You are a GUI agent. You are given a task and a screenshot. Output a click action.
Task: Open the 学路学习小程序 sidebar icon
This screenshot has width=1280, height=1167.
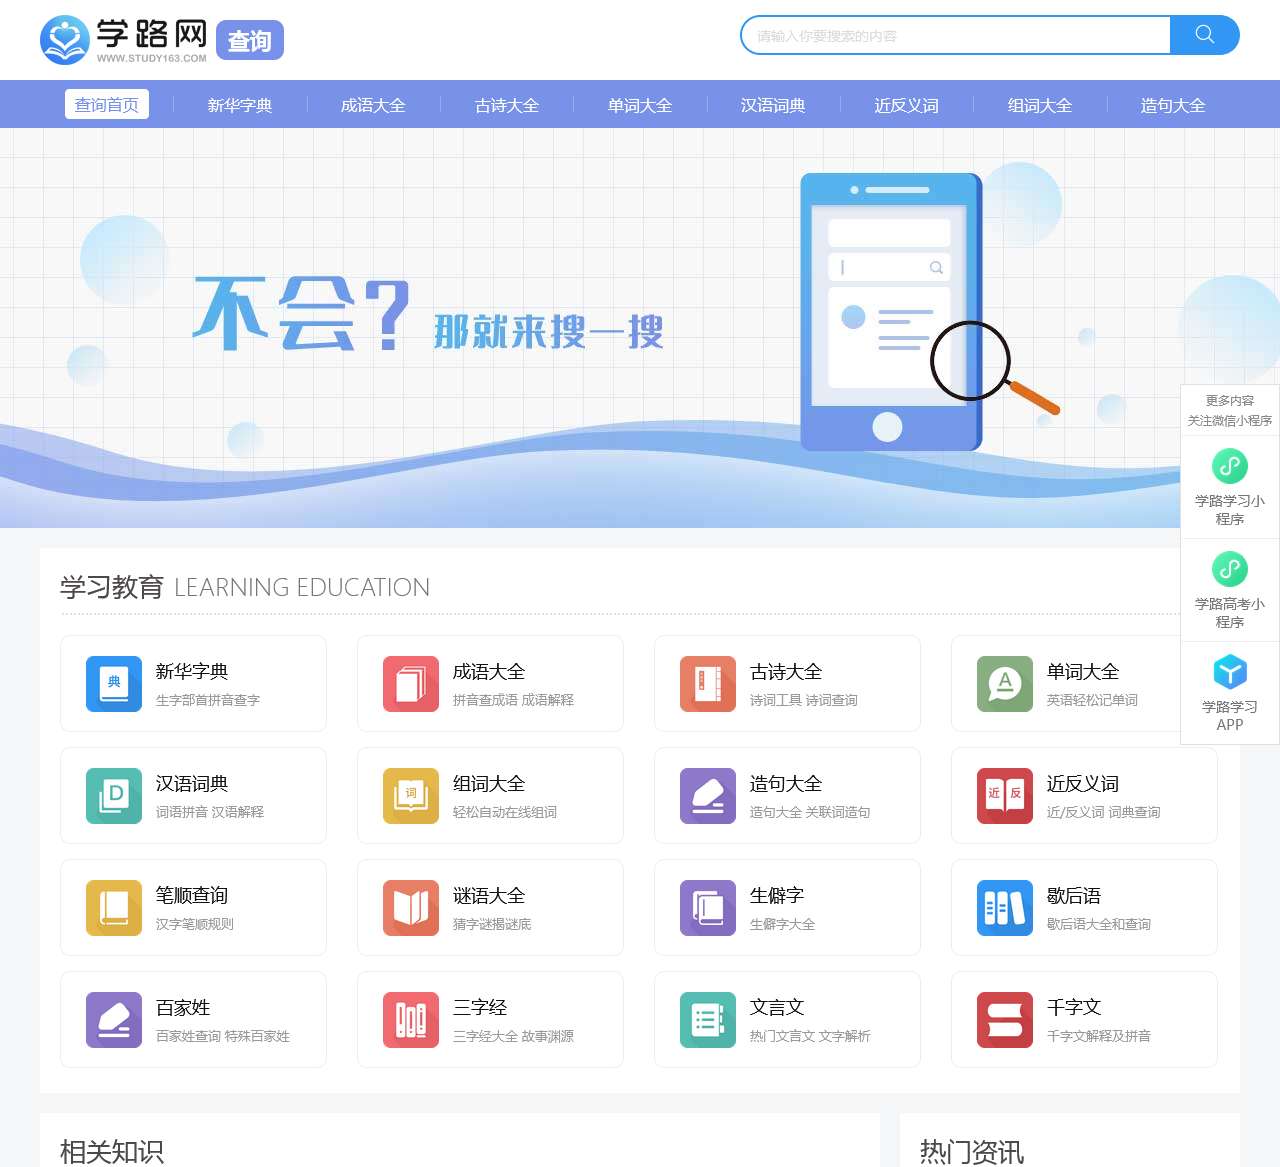click(x=1229, y=466)
